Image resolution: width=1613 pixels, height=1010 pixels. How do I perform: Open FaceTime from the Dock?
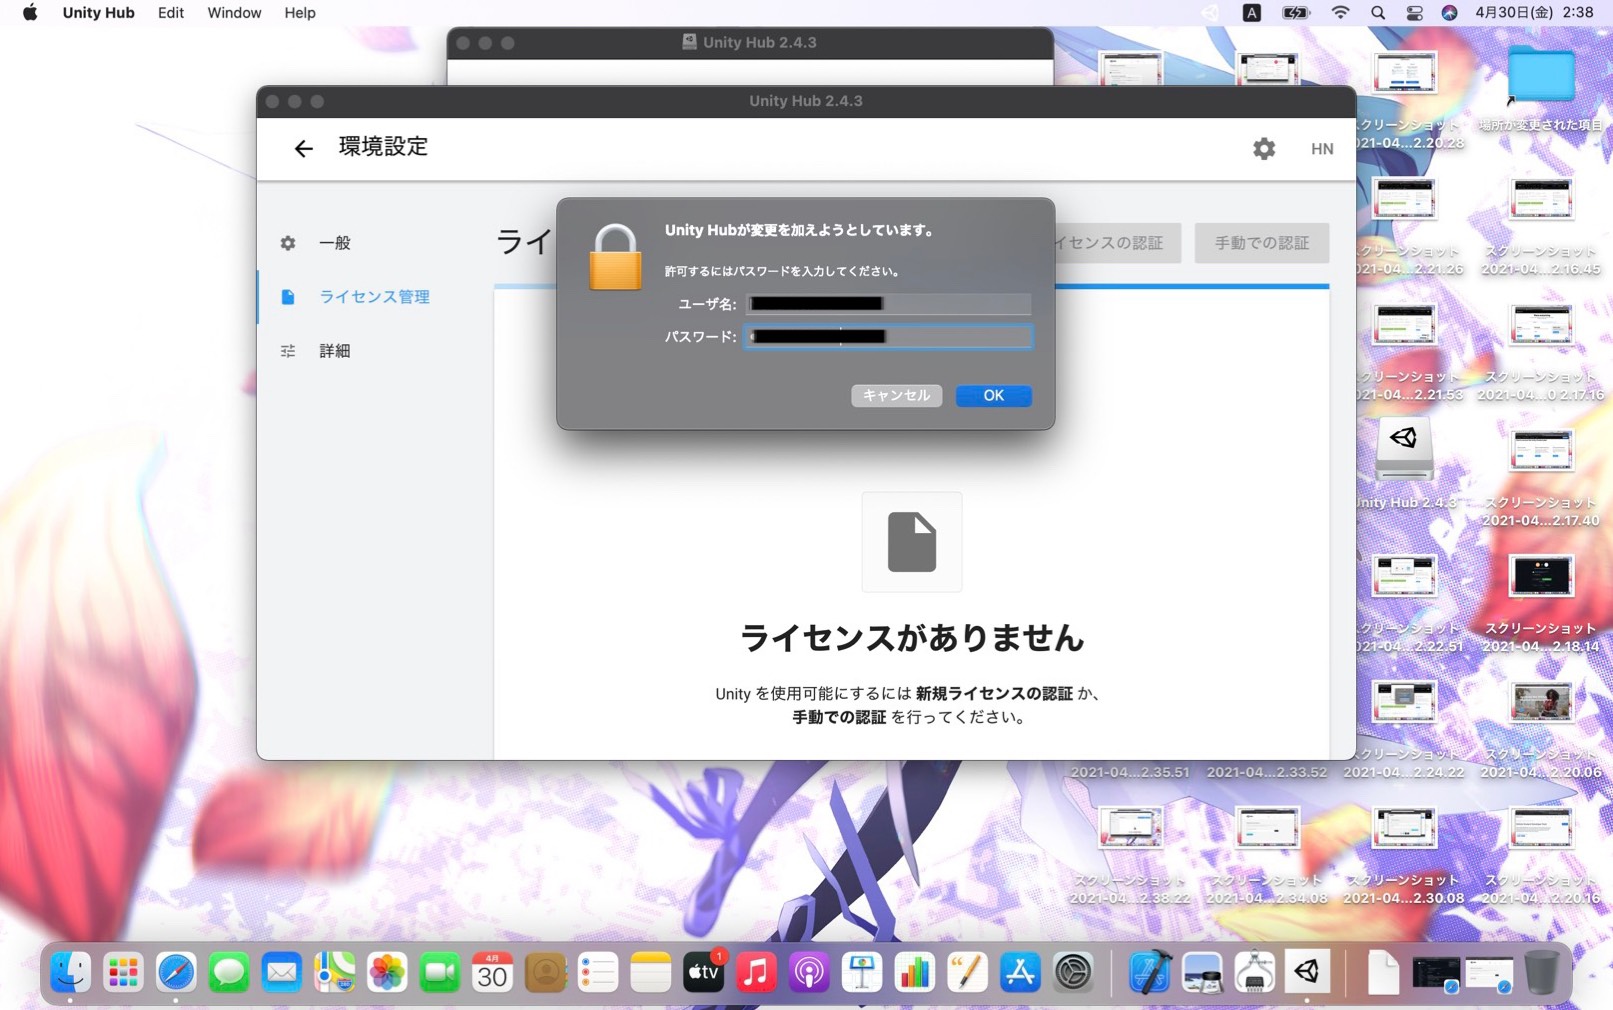click(440, 971)
